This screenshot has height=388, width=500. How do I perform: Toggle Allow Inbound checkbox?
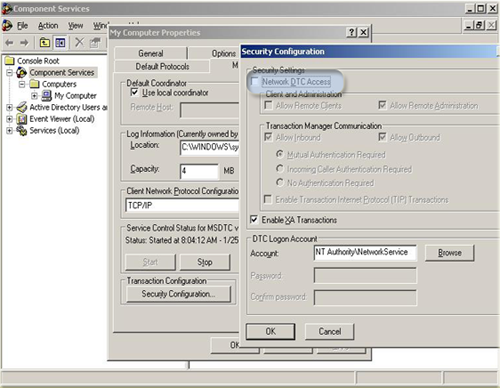pos(268,137)
